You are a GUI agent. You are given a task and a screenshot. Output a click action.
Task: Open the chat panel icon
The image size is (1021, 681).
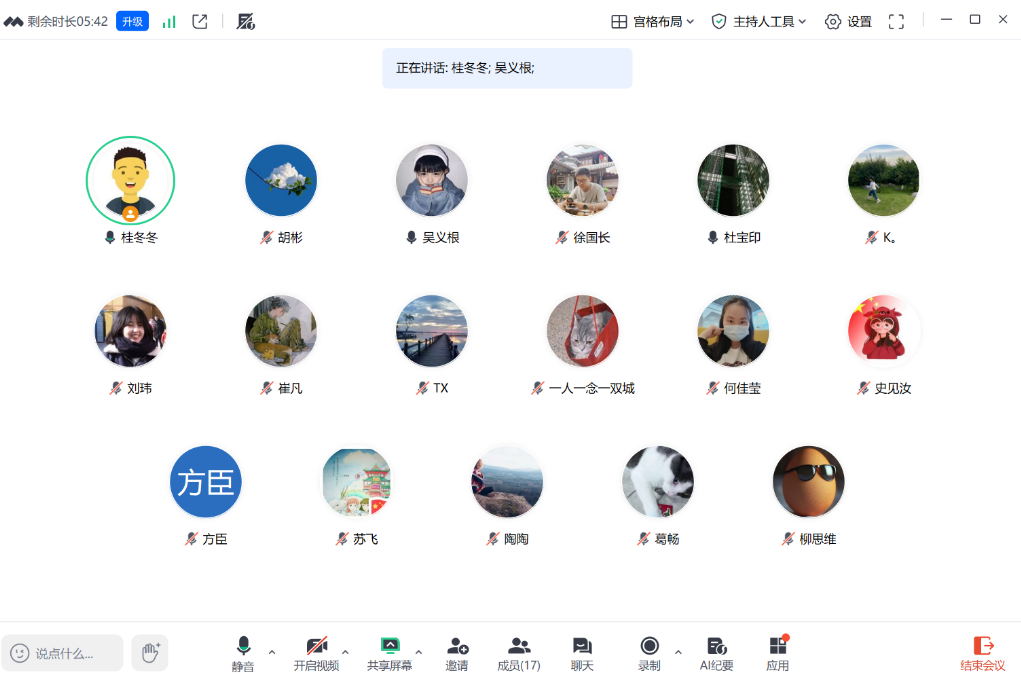582,647
